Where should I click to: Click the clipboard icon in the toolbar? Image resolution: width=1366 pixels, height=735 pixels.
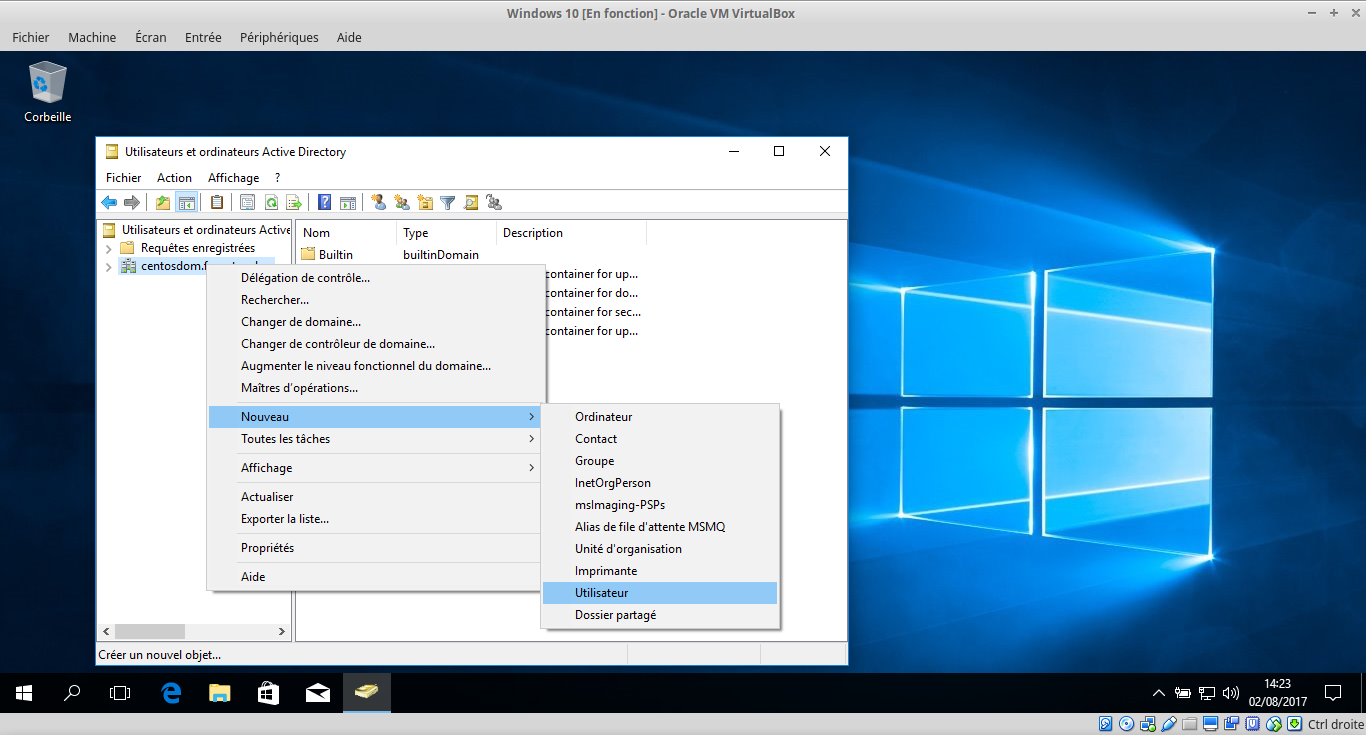coord(217,203)
